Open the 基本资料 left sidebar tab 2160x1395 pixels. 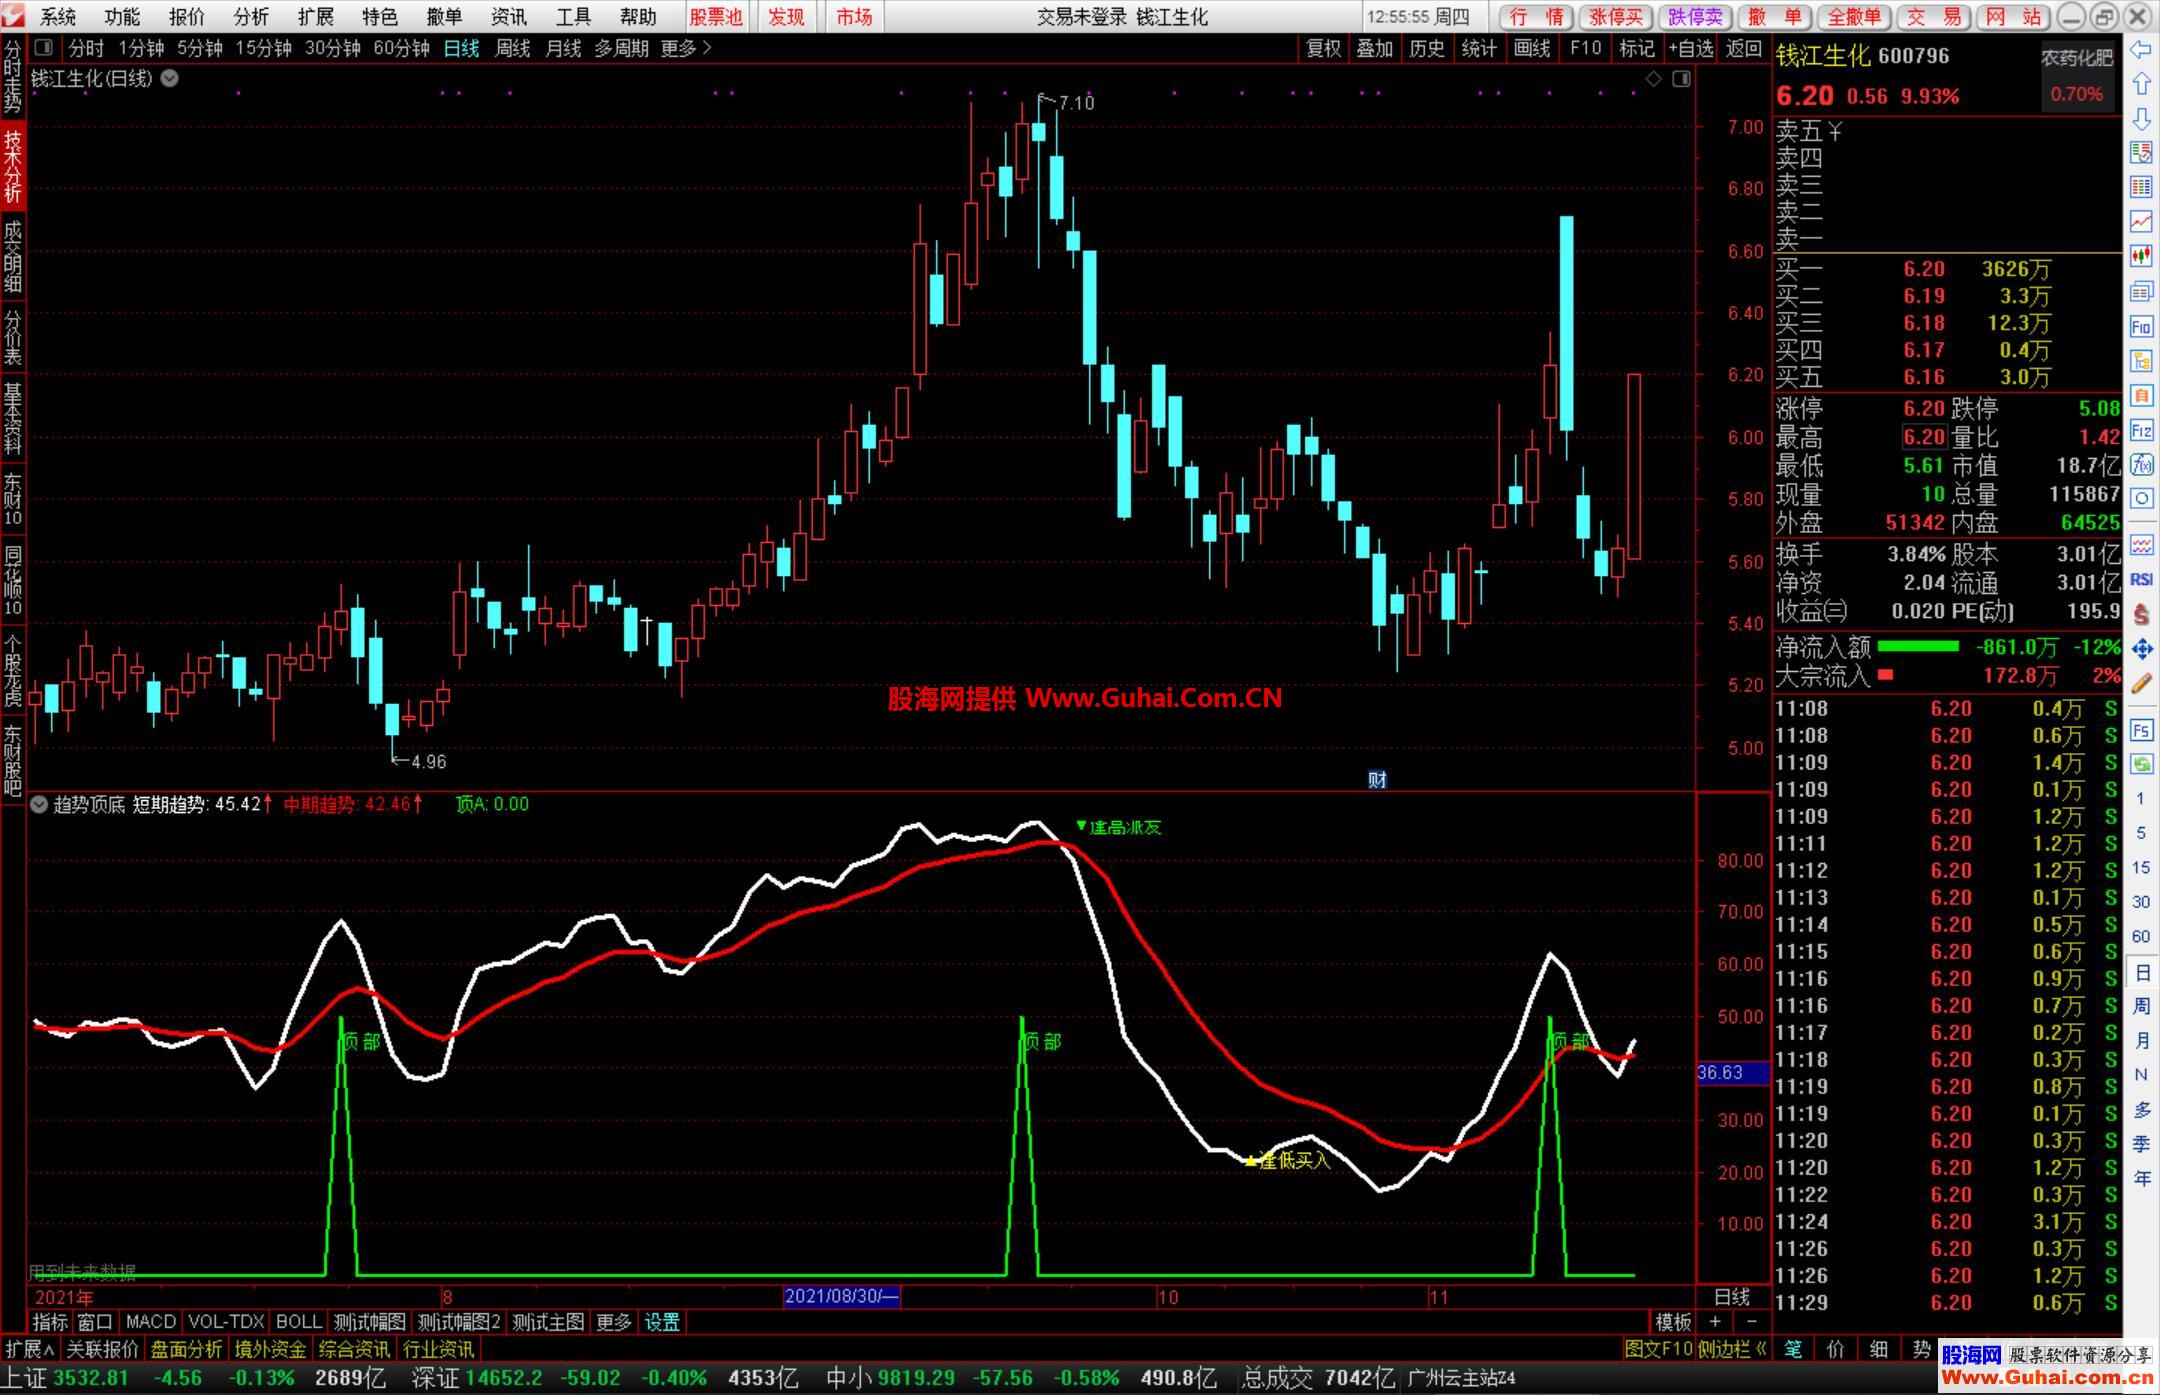tap(12, 418)
